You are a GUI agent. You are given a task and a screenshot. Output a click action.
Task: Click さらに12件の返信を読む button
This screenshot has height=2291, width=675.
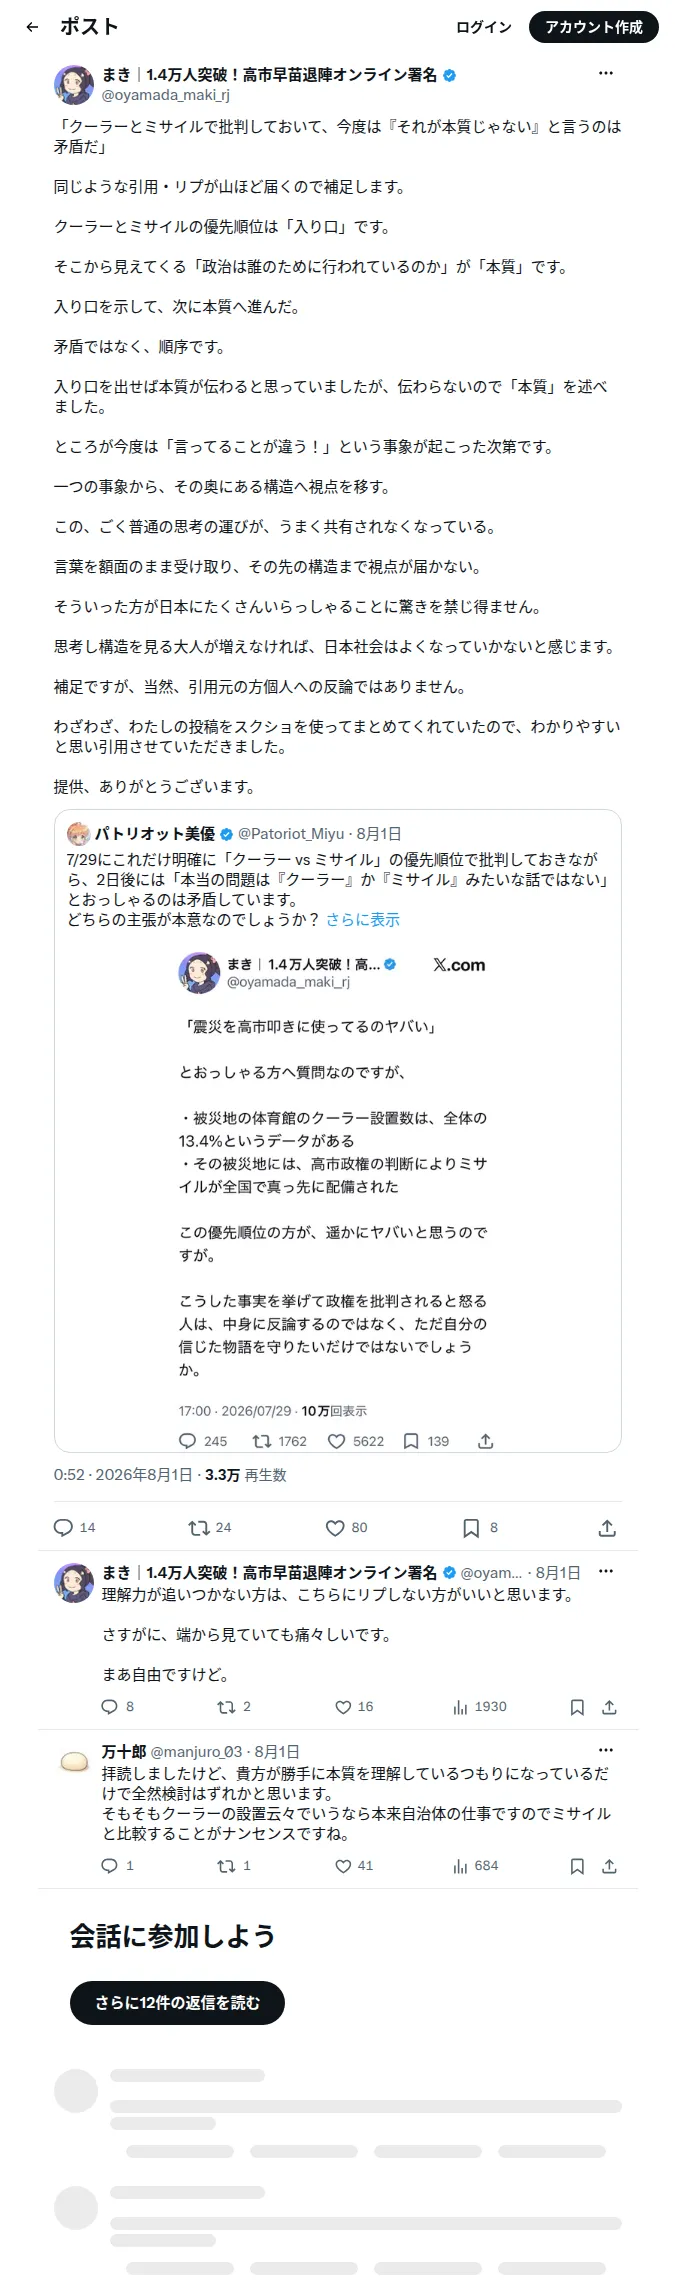pos(178,2003)
